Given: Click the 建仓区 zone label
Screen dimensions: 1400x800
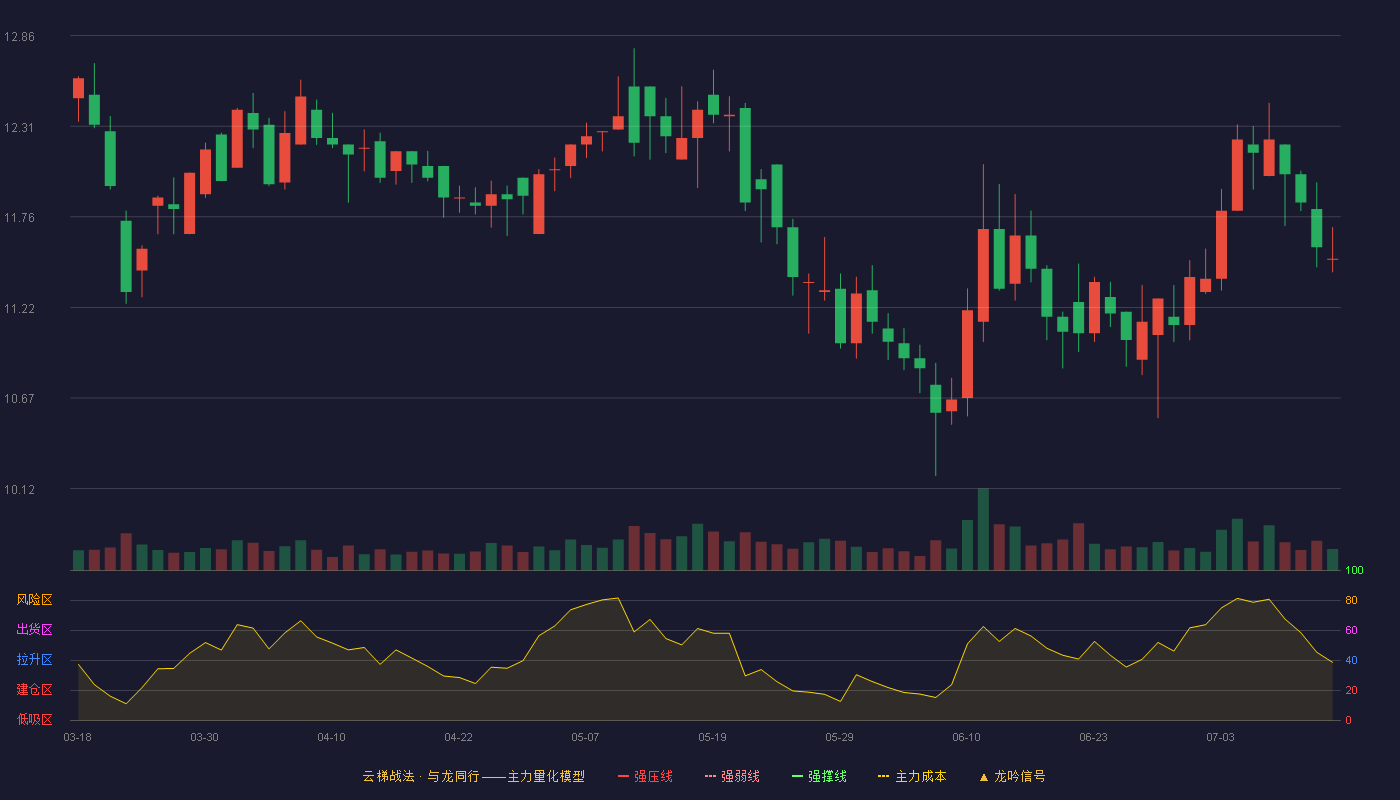Looking at the screenshot, I should (34, 690).
